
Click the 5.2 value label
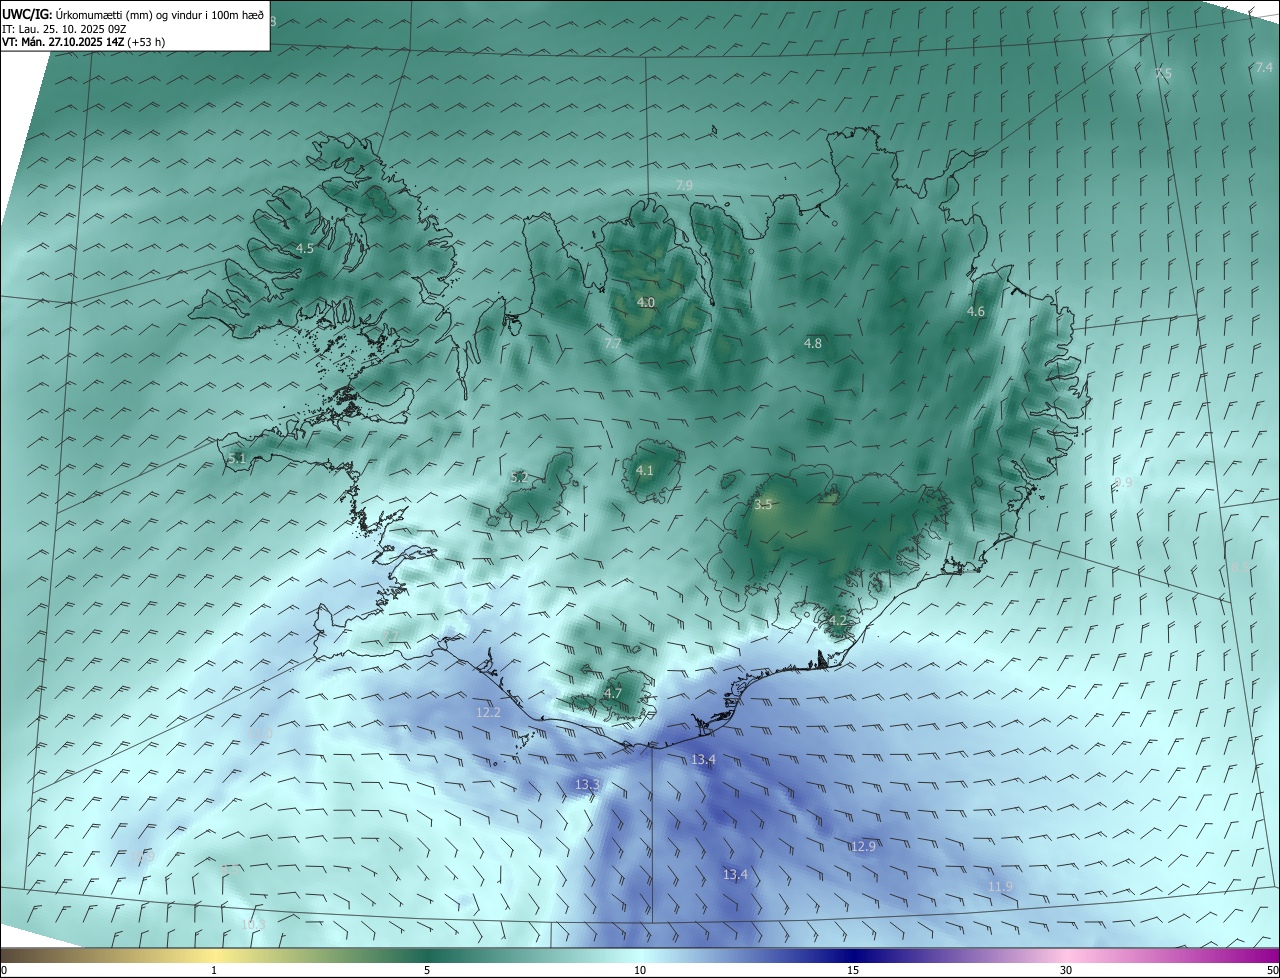519,478
